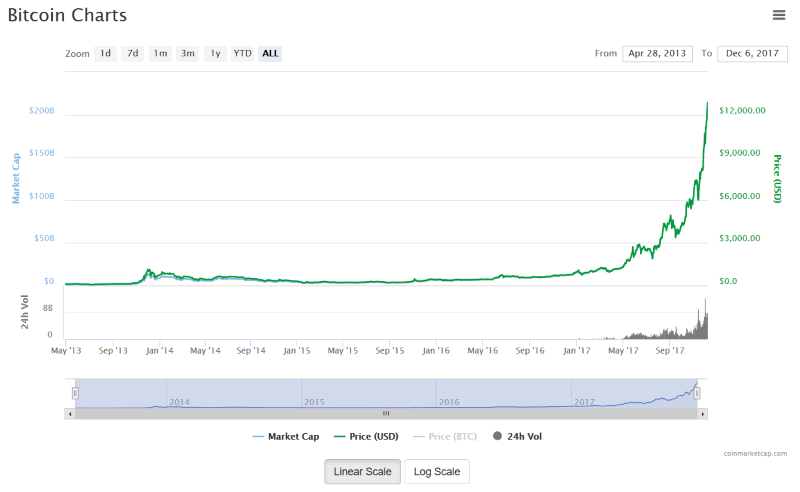
Task: Click the Jan '17 axis label
Action: click(x=577, y=351)
